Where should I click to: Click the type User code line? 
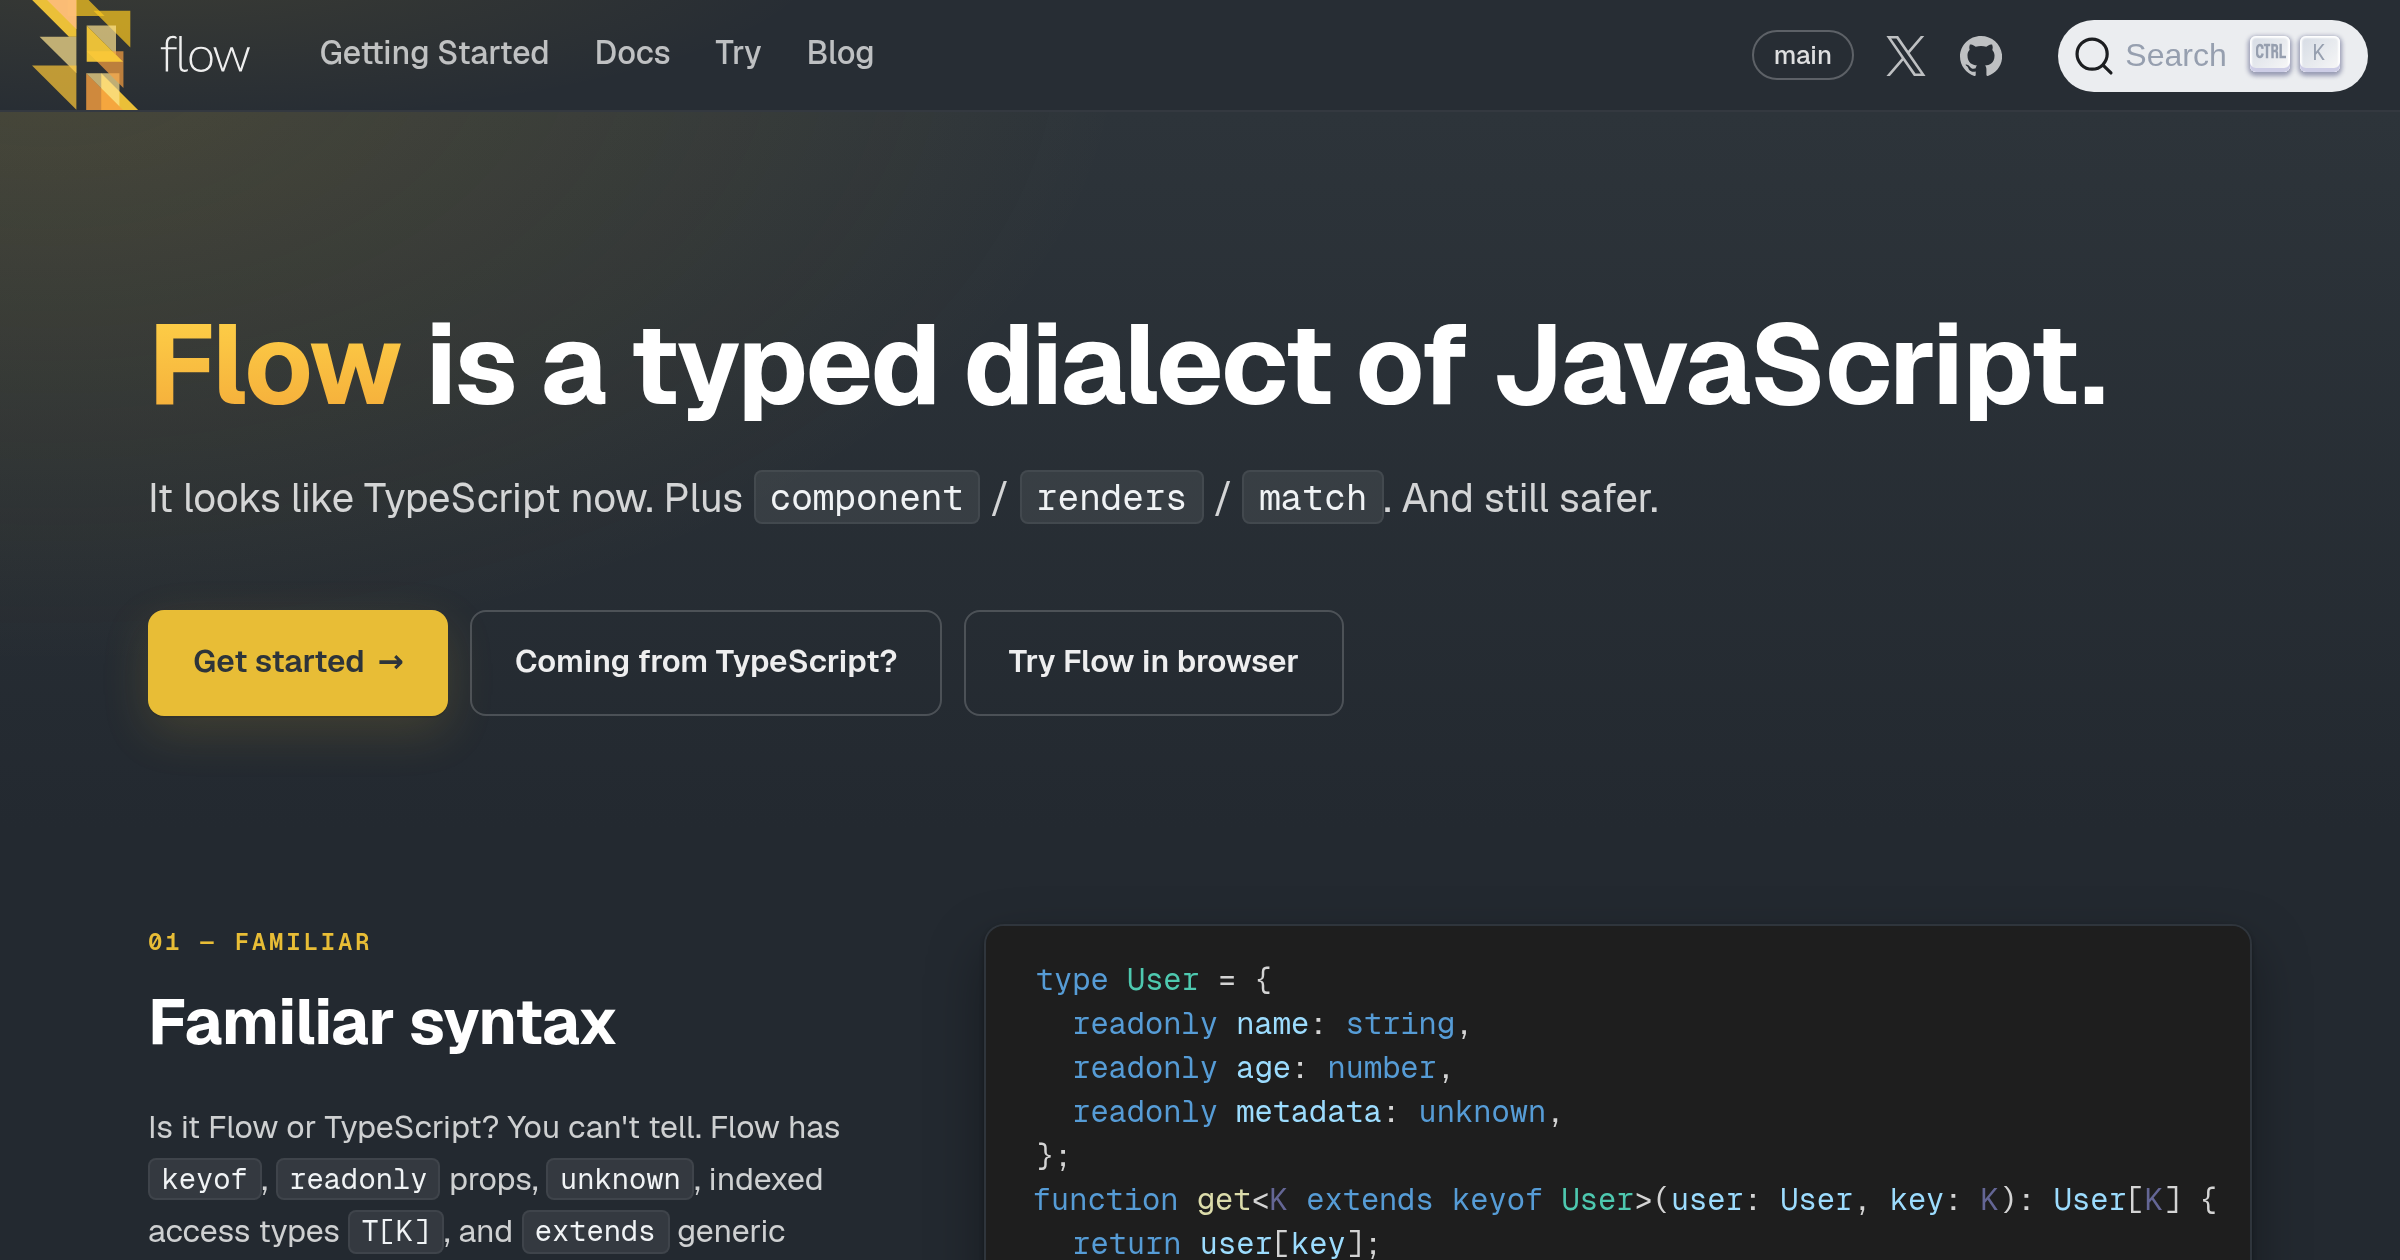pos(1153,979)
